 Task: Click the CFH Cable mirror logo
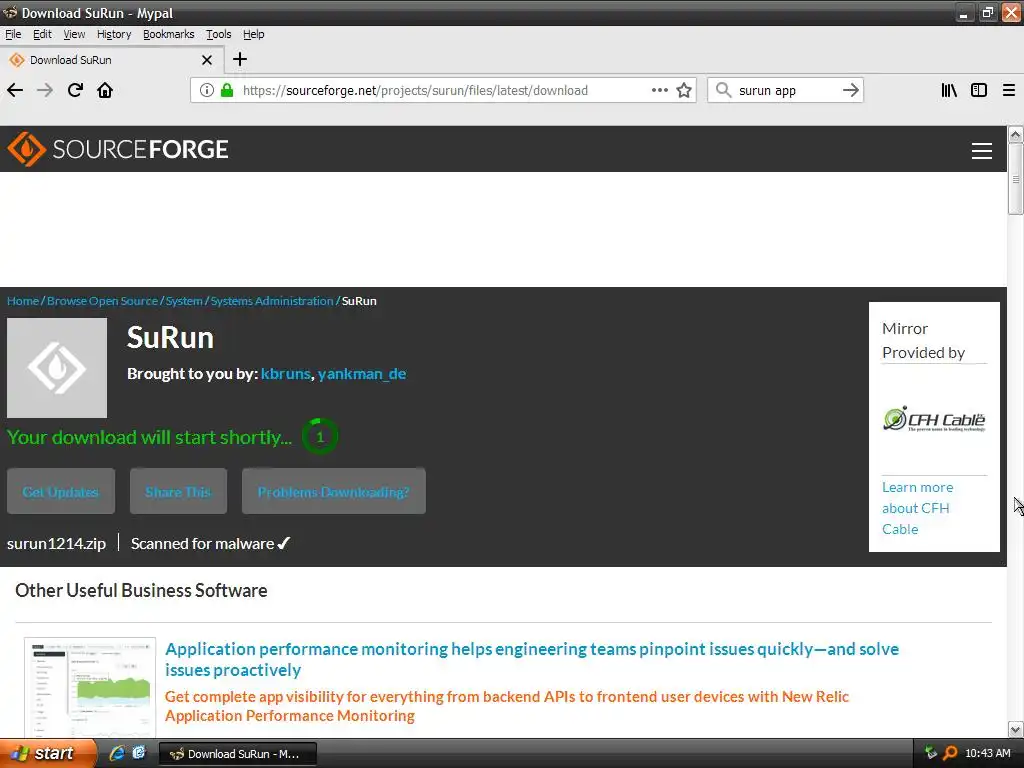(x=934, y=419)
